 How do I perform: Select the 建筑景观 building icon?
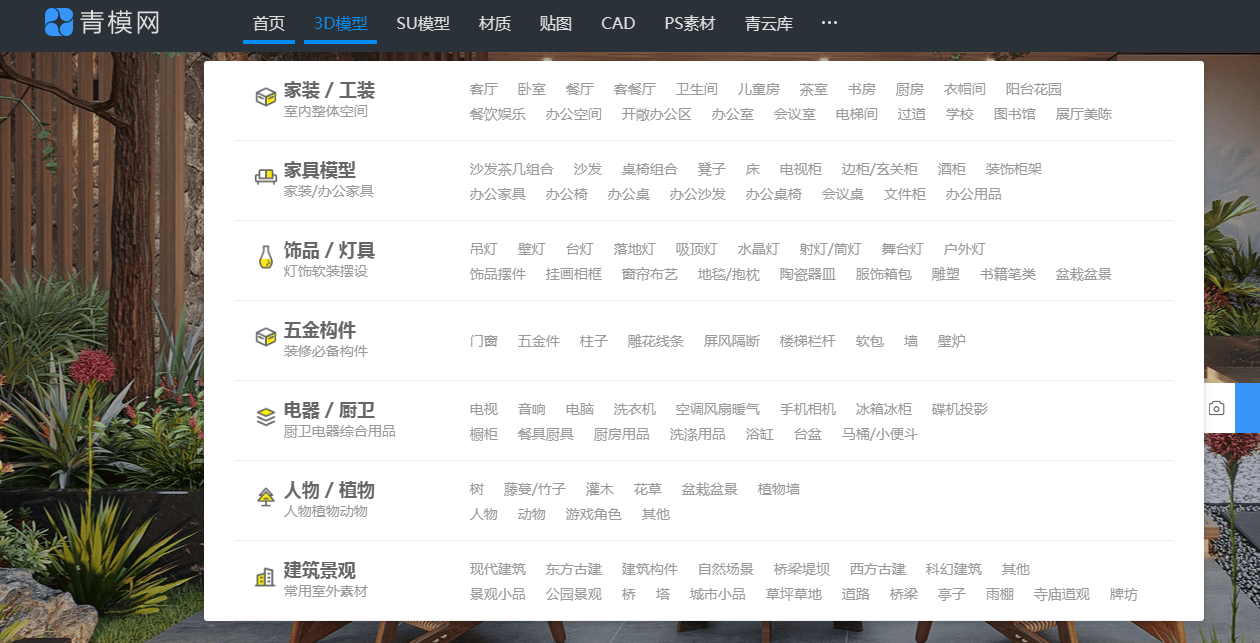(x=264, y=575)
